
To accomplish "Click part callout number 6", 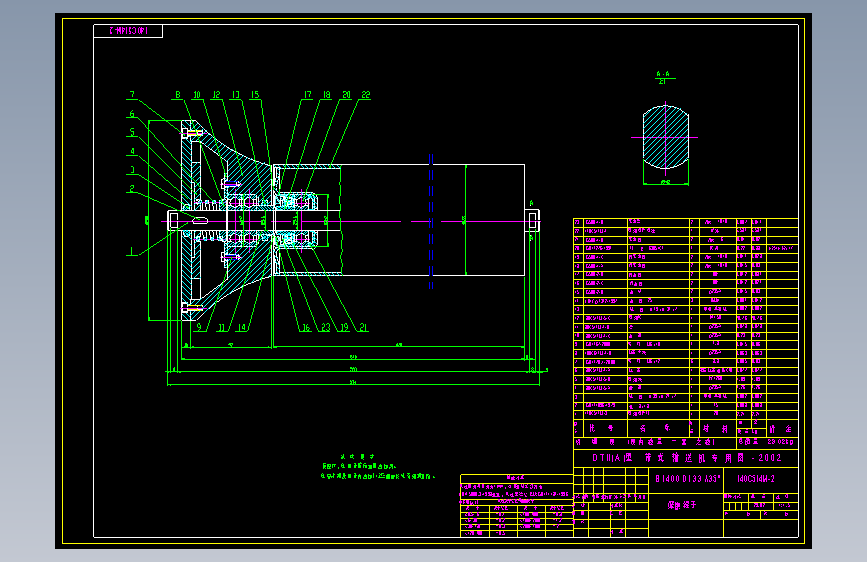I will click(132, 114).
